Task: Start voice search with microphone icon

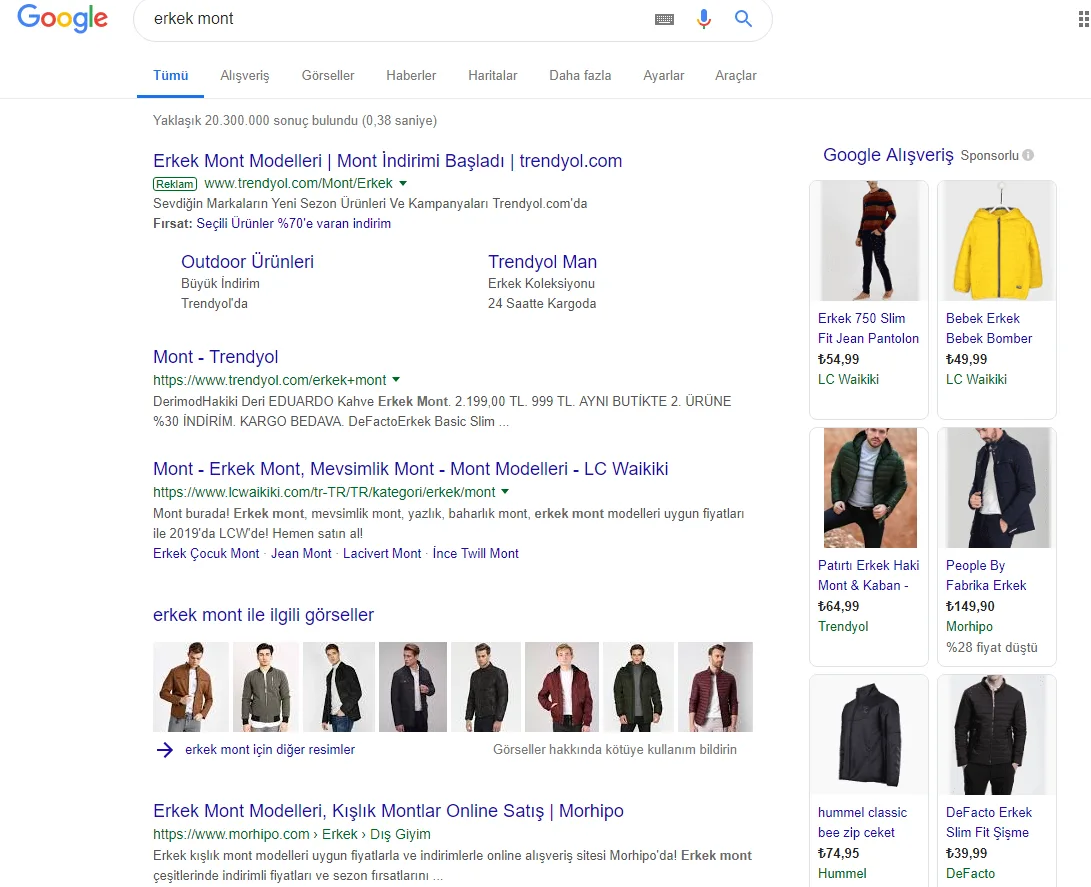Action: (704, 19)
